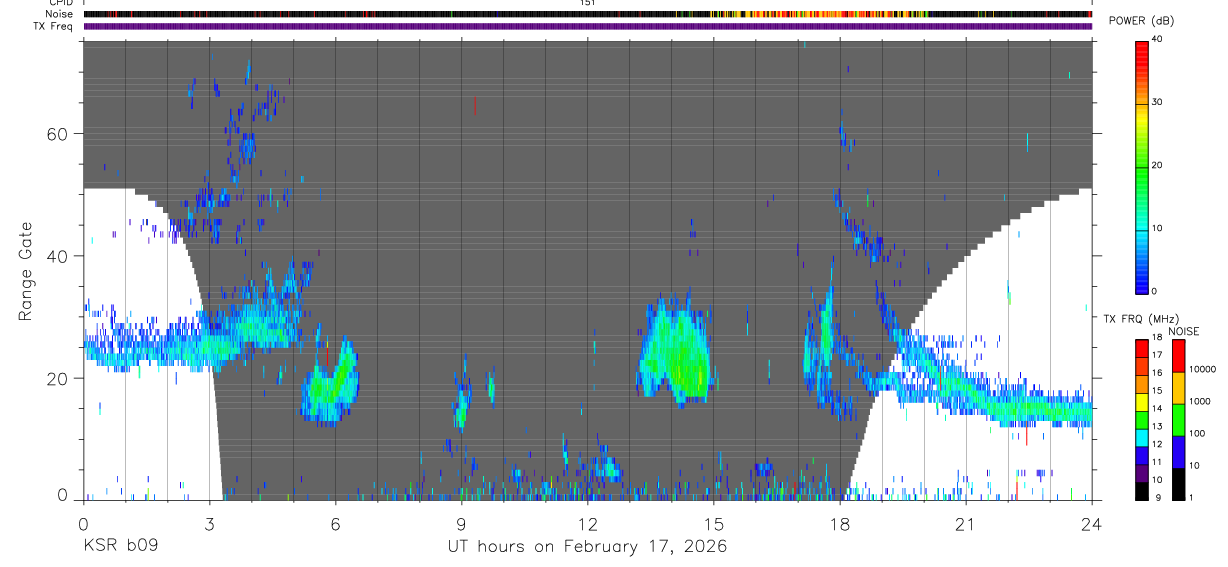Click the echo patch near 6 UT
The image size is (1228, 567).
tap(331, 382)
